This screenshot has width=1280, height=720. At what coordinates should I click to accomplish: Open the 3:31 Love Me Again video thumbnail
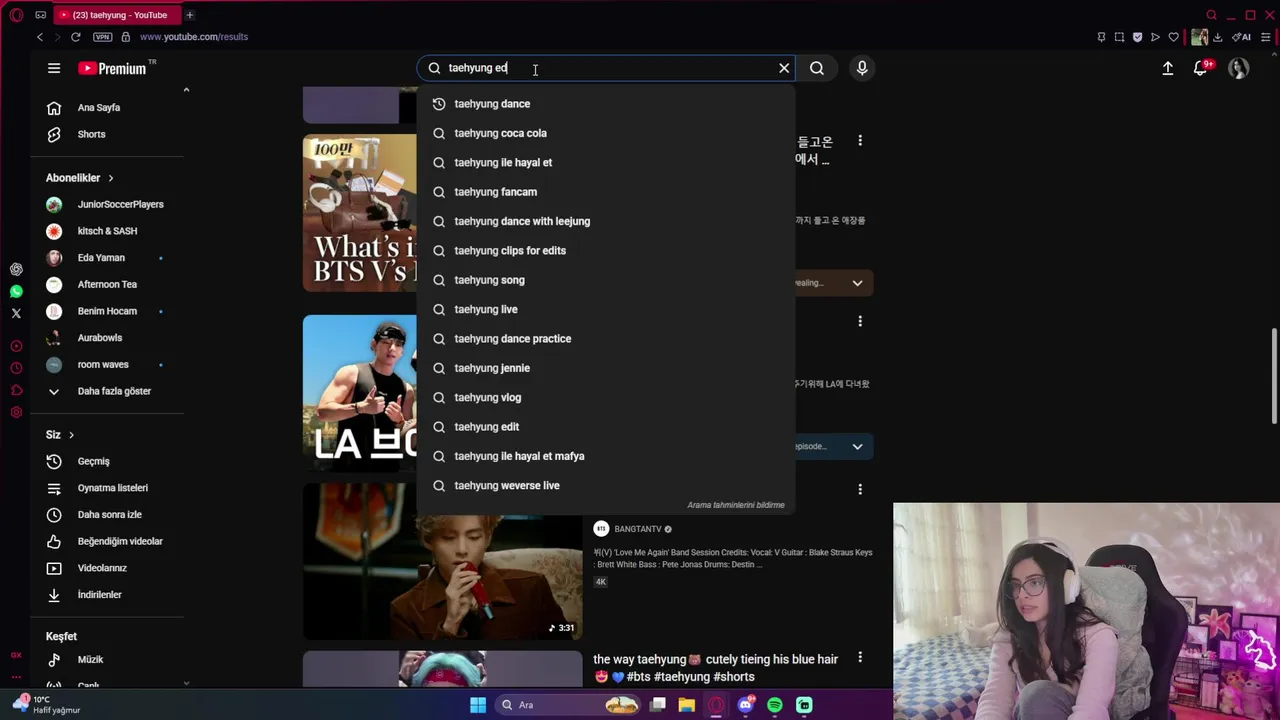(x=443, y=562)
